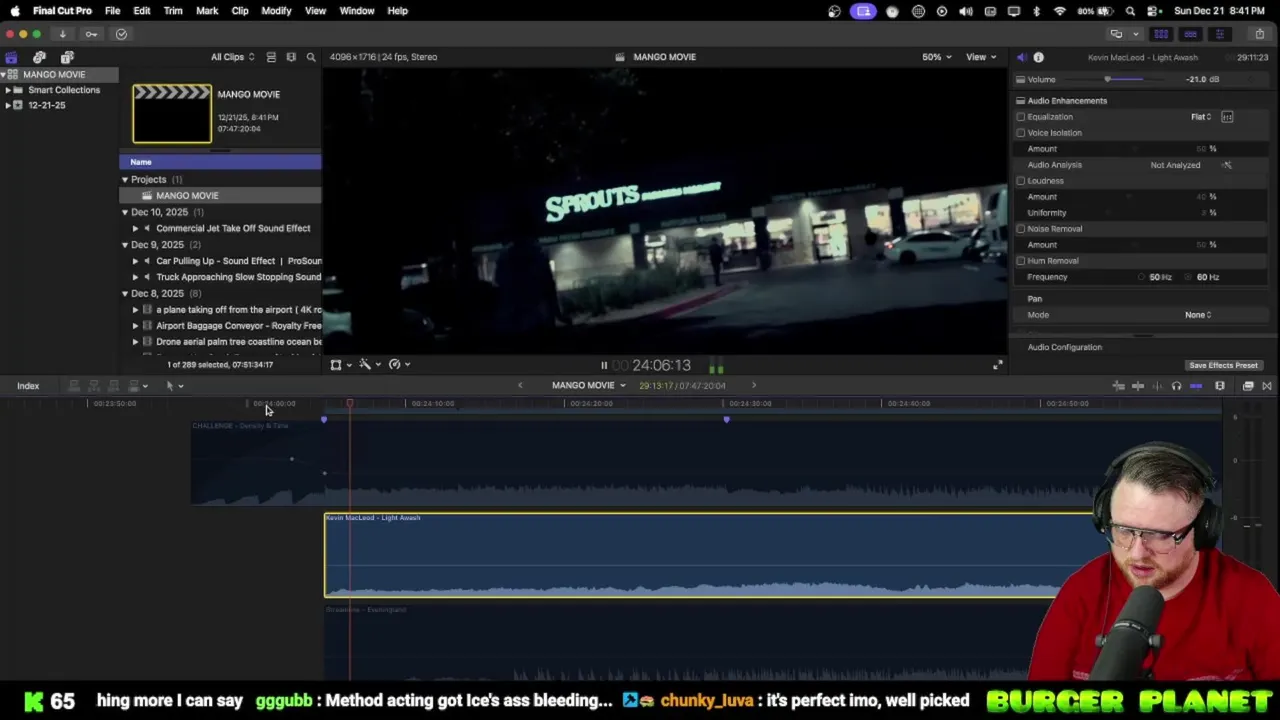This screenshot has height=720, width=1280.
Task: Click the Name column header
Action: coord(220,162)
